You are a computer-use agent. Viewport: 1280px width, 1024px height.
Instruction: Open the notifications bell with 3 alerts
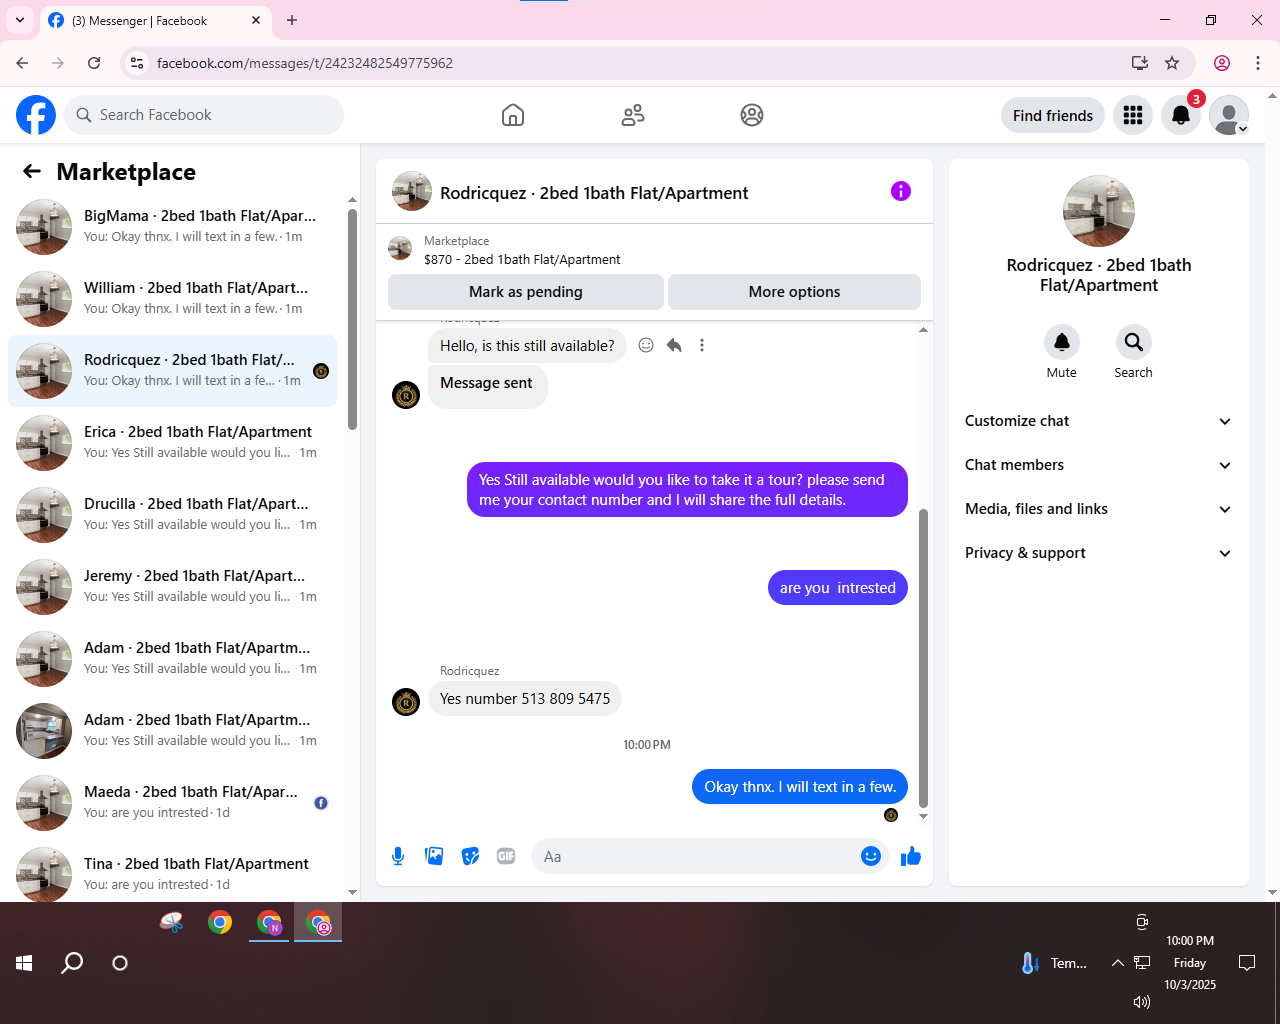[1181, 115]
